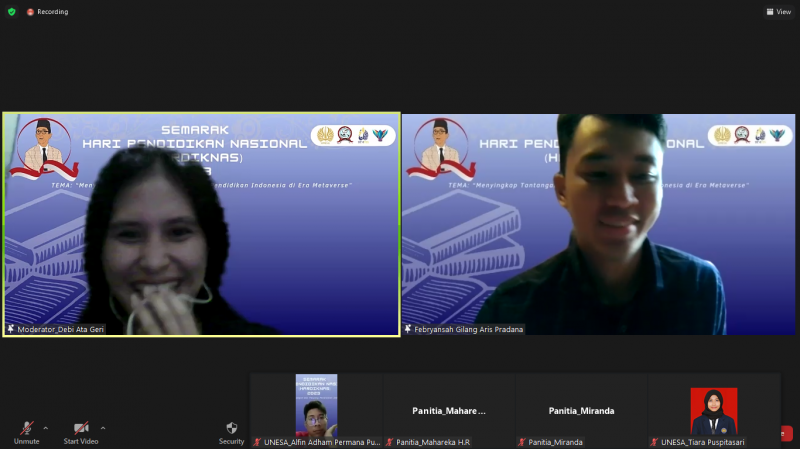Select the Panitia_Mahareka participant tile

click(x=449, y=410)
